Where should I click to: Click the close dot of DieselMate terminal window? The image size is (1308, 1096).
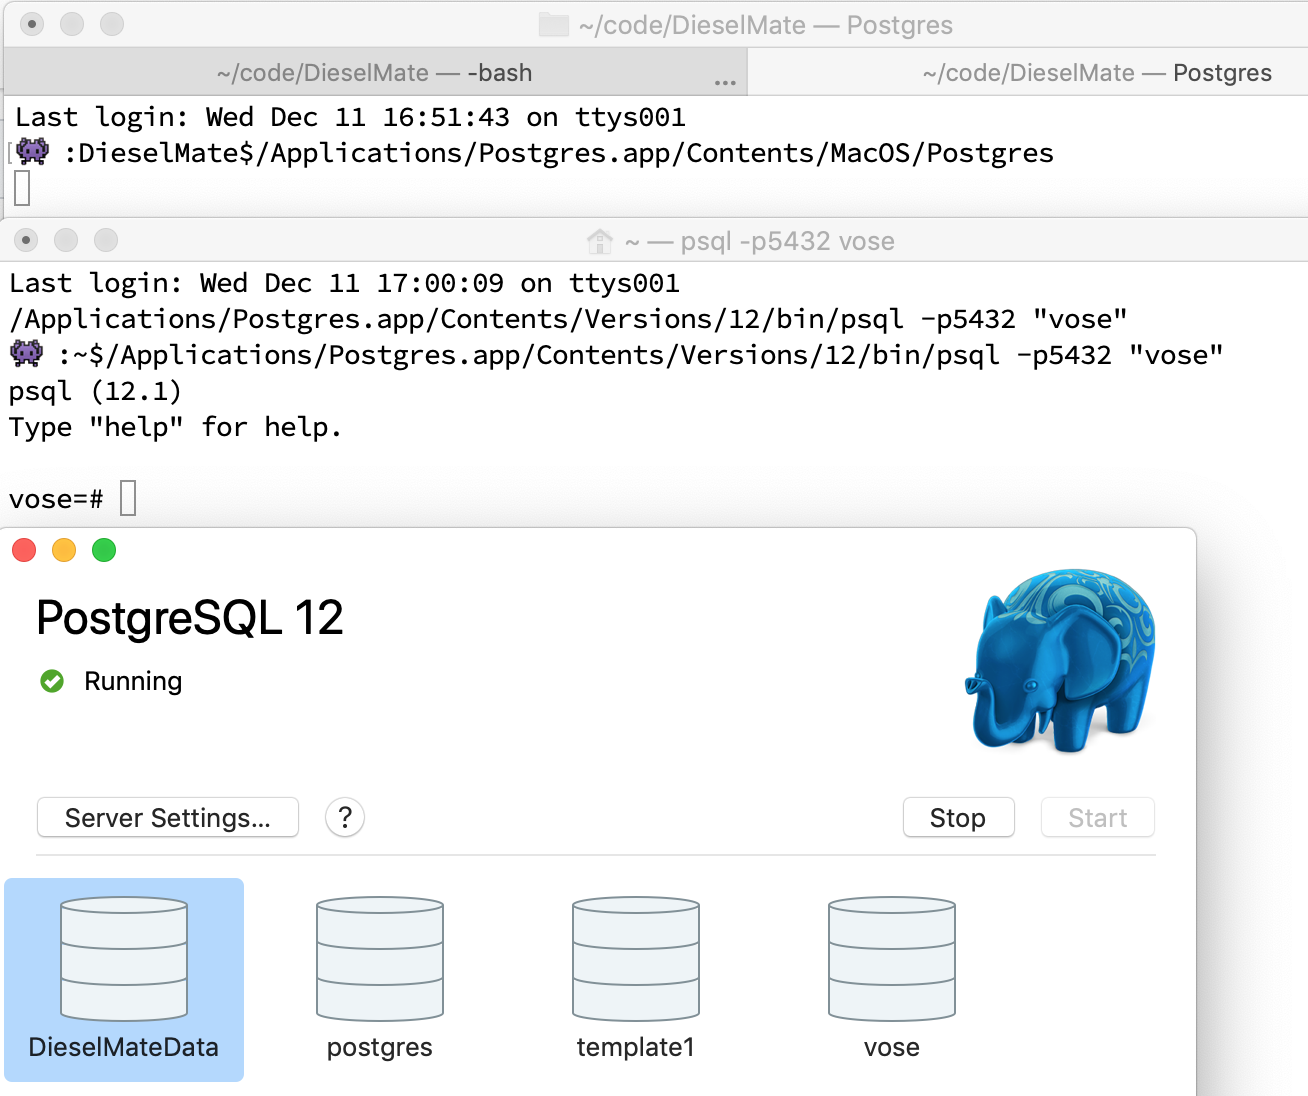pos(32,24)
